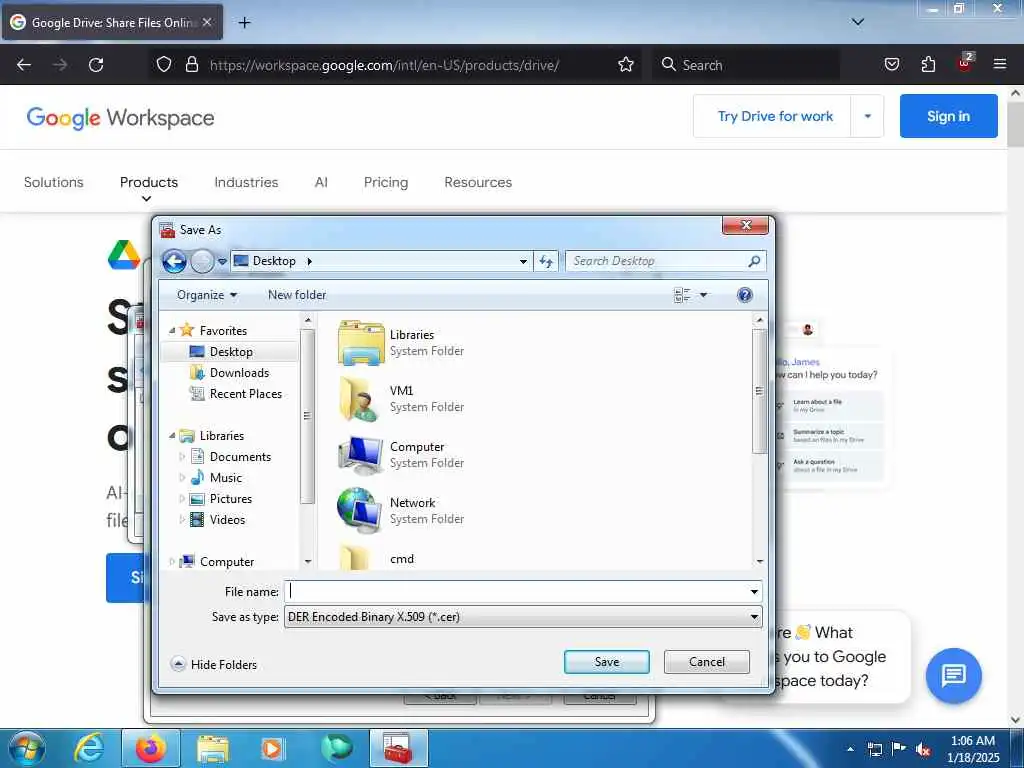Select Music in navigation tree

click(225, 478)
